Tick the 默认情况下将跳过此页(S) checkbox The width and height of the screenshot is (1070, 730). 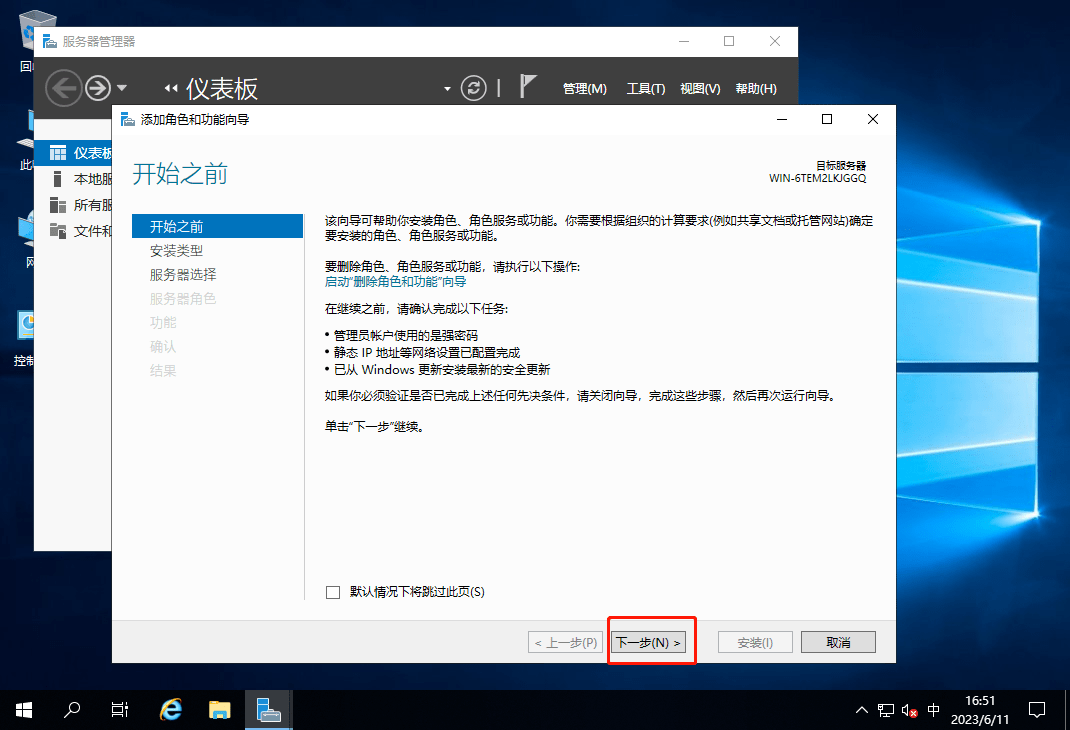(x=333, y=592)
